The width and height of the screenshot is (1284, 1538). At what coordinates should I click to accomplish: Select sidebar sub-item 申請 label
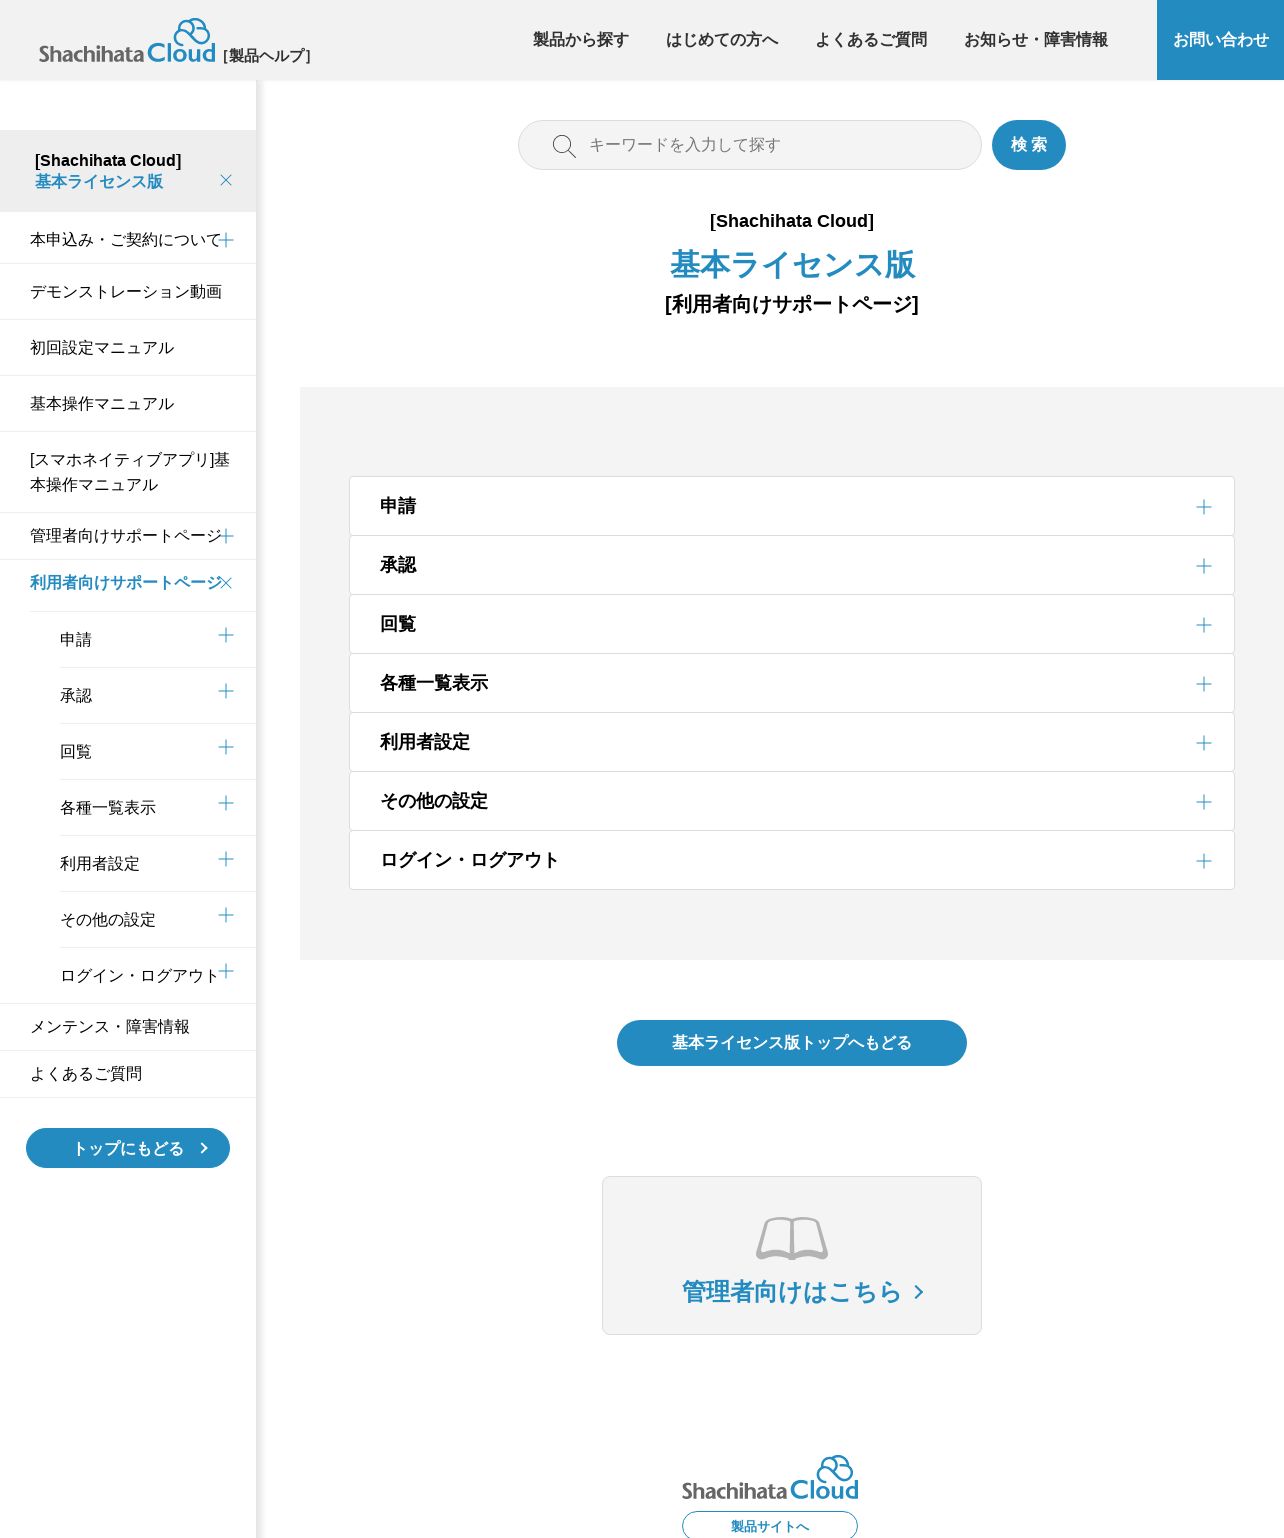(76, 640)
